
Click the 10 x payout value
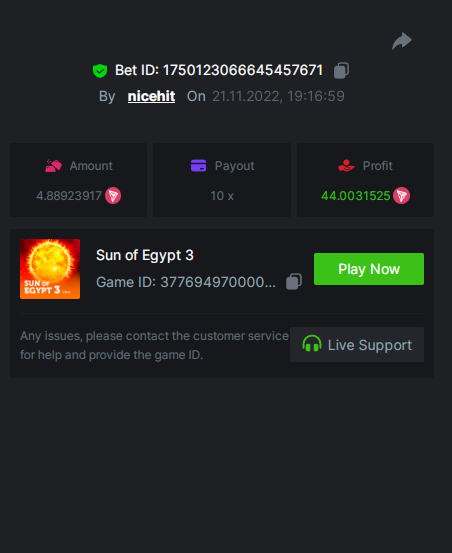click(222, 196)
